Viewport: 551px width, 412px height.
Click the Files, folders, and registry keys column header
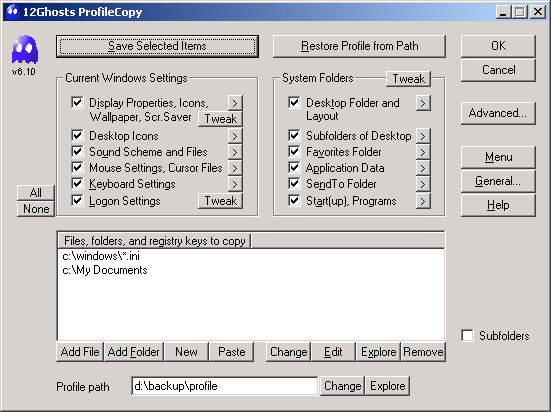[154, 241]
